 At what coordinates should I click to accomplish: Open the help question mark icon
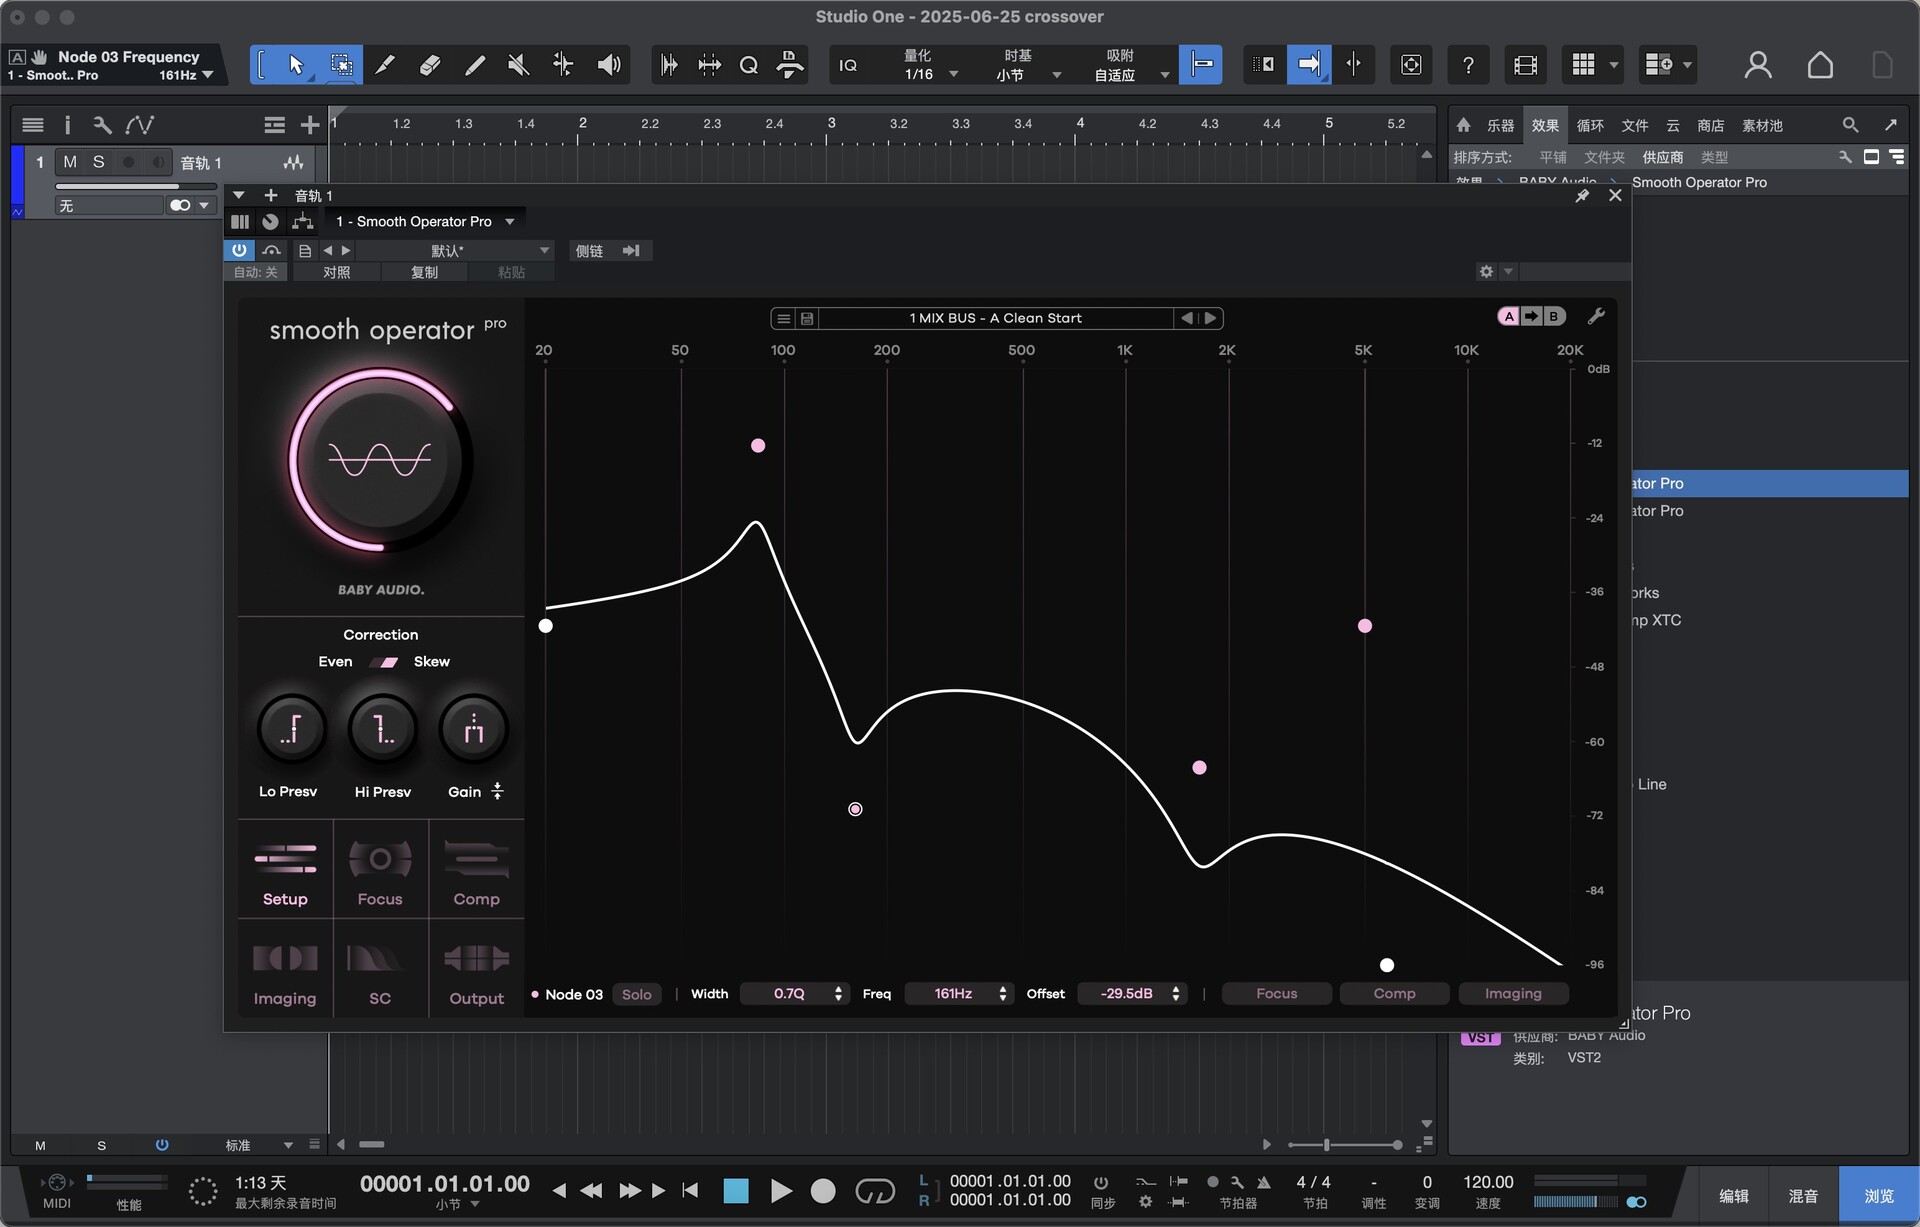coord(1467,65)
